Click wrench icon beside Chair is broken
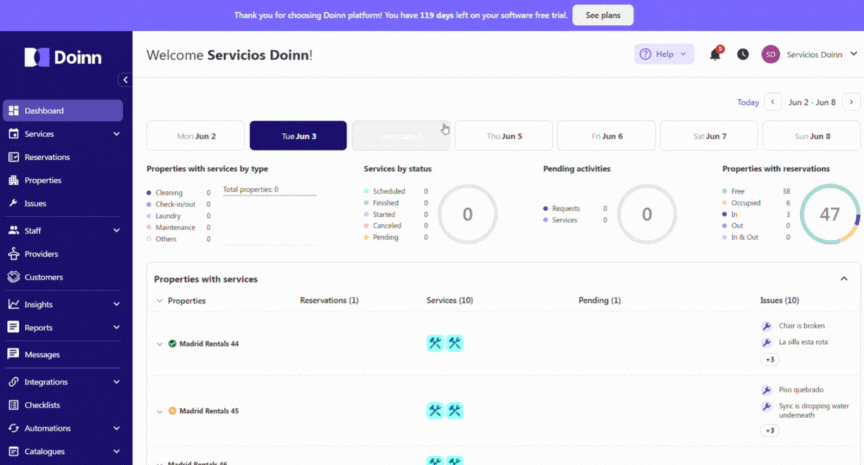The image size is (864, 465). coord(766,326)
